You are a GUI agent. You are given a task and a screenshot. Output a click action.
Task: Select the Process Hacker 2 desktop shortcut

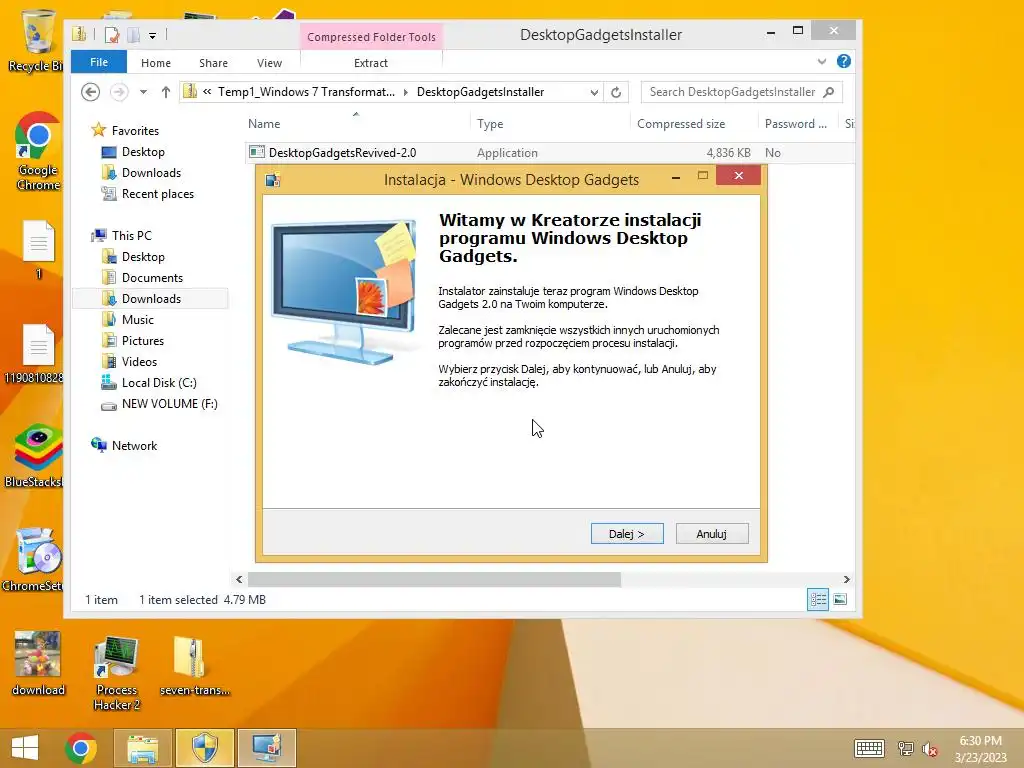click(117, 673)
